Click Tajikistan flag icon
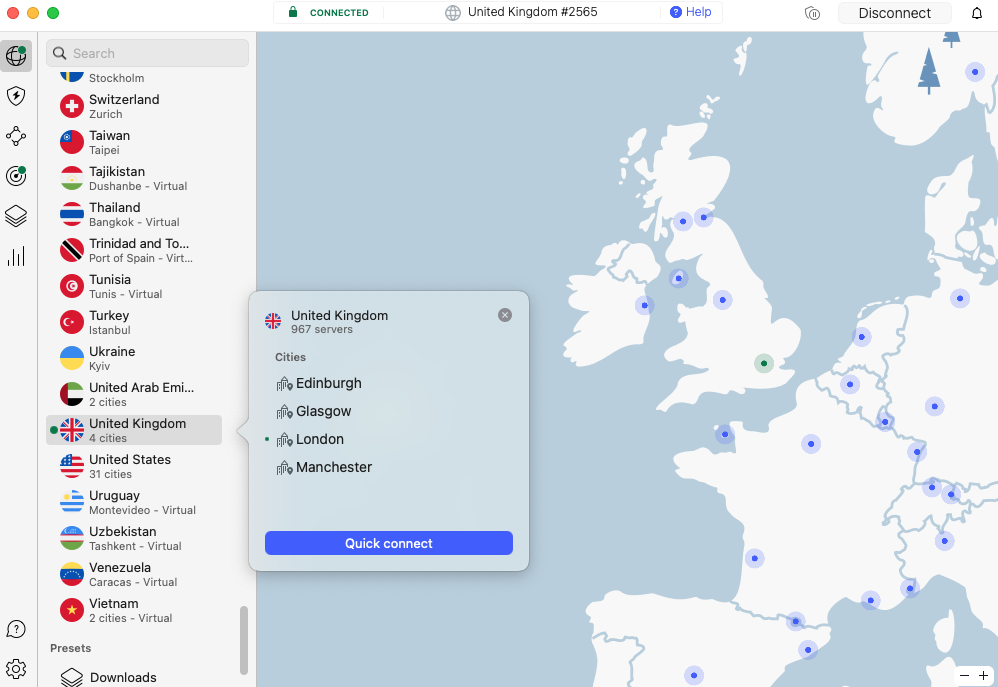 coord(72,178)
